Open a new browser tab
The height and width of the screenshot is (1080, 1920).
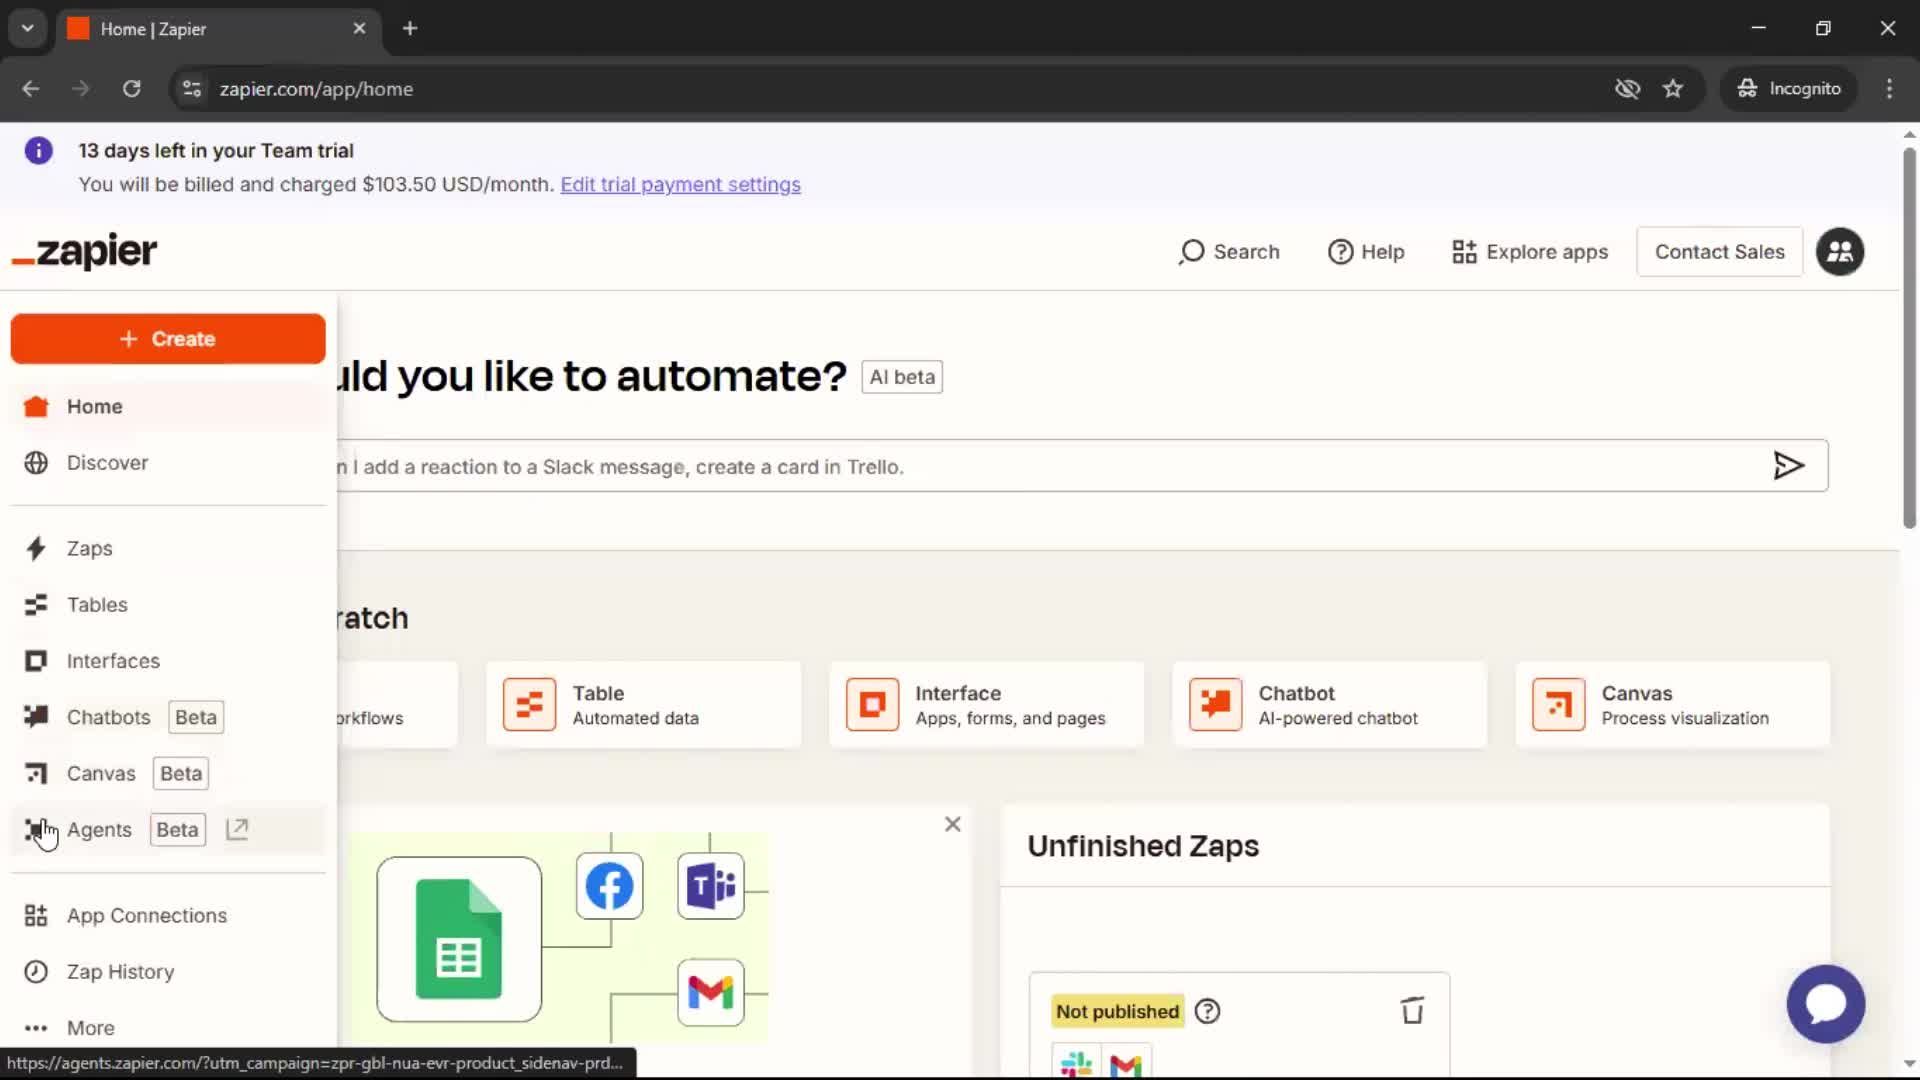click(x=409, y=28)
